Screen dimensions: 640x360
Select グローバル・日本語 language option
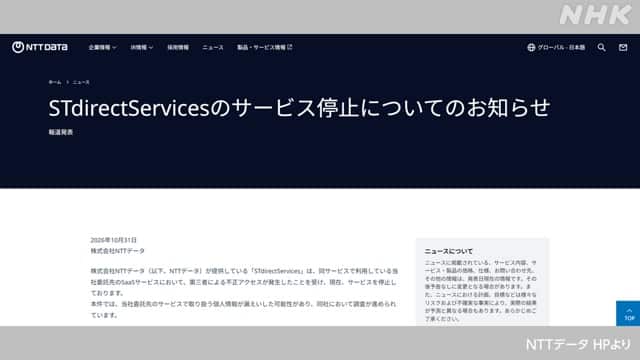coord(561,47)
